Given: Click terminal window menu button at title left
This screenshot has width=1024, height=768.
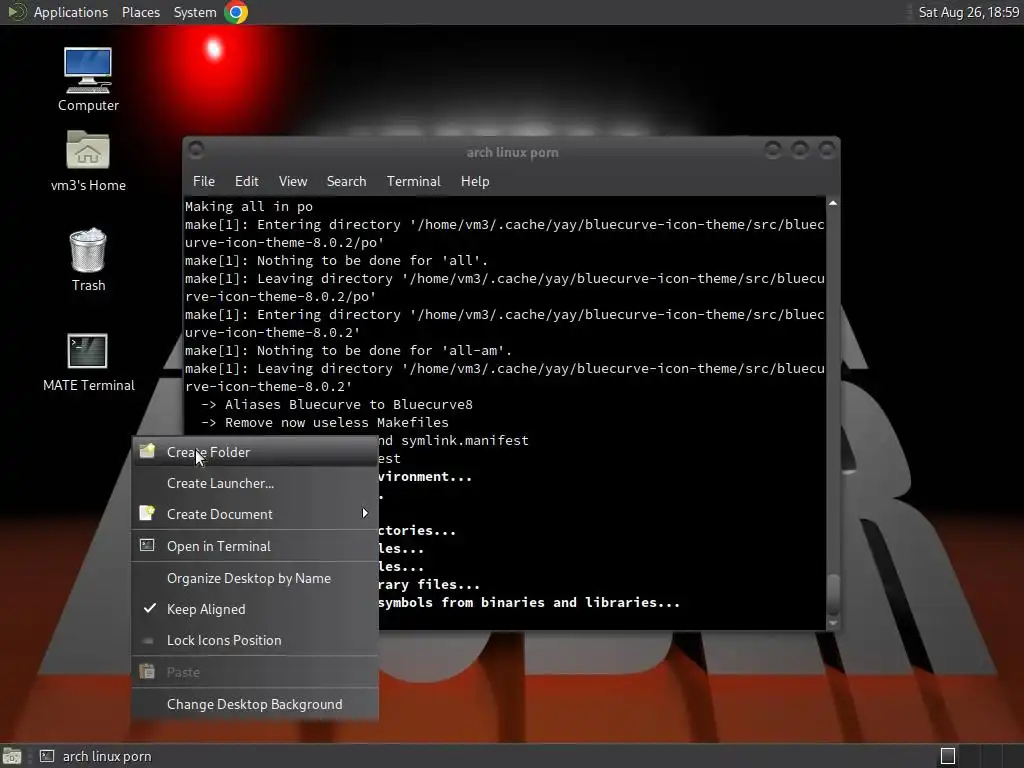Looking at the screenshot, I should click(196, 150).
